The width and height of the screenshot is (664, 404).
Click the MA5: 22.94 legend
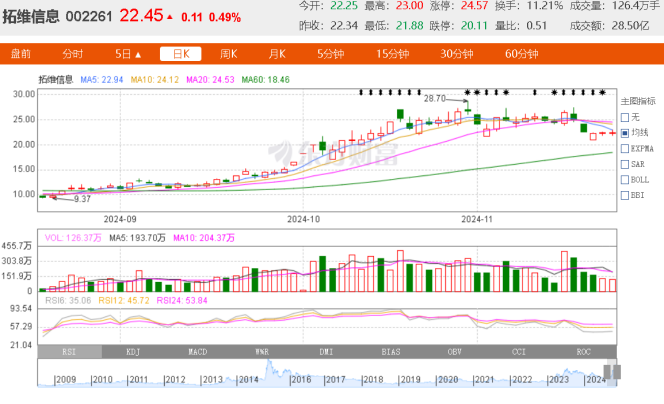102,80
